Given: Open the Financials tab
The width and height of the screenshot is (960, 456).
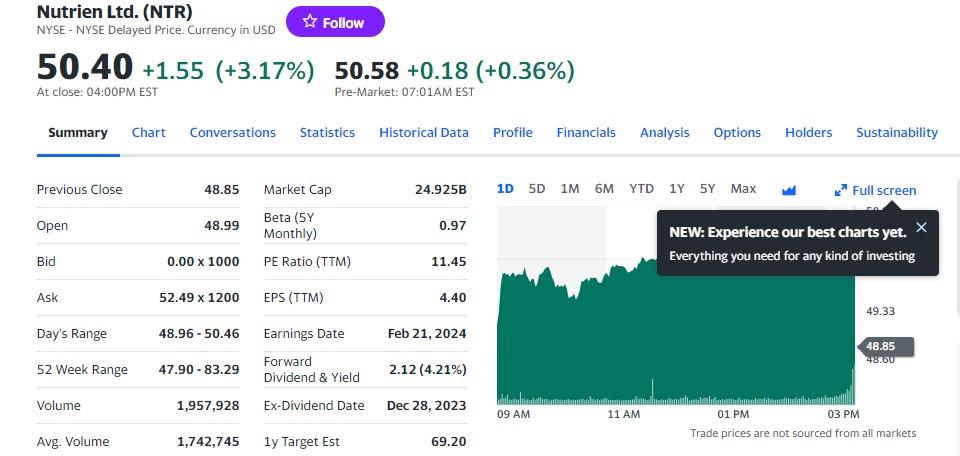Looking at the screenshot, I should tap(586, 132).
